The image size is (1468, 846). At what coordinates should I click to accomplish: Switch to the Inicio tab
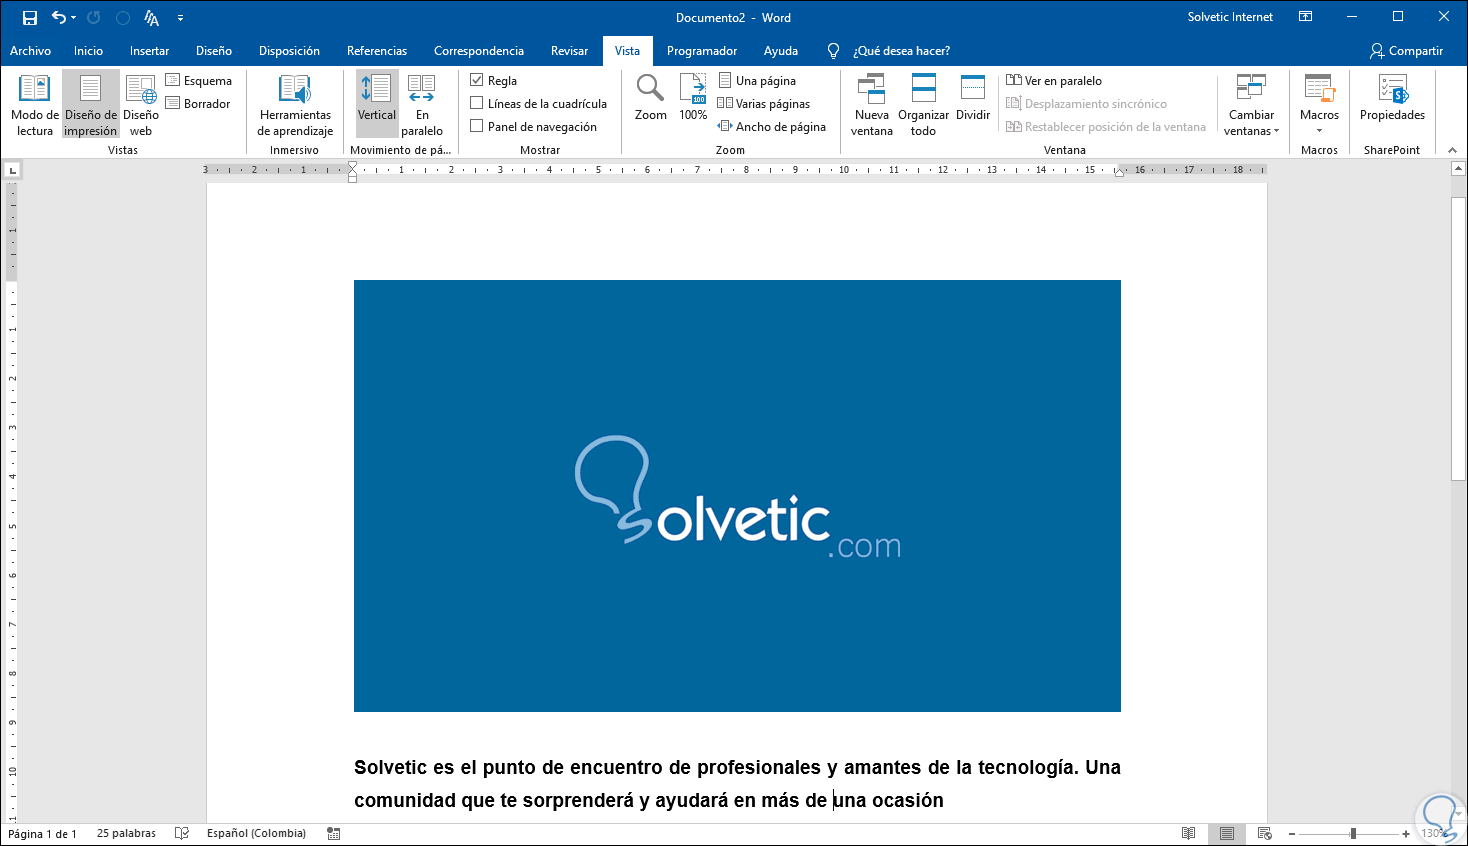pyautogui.click(x=88, y=51)
